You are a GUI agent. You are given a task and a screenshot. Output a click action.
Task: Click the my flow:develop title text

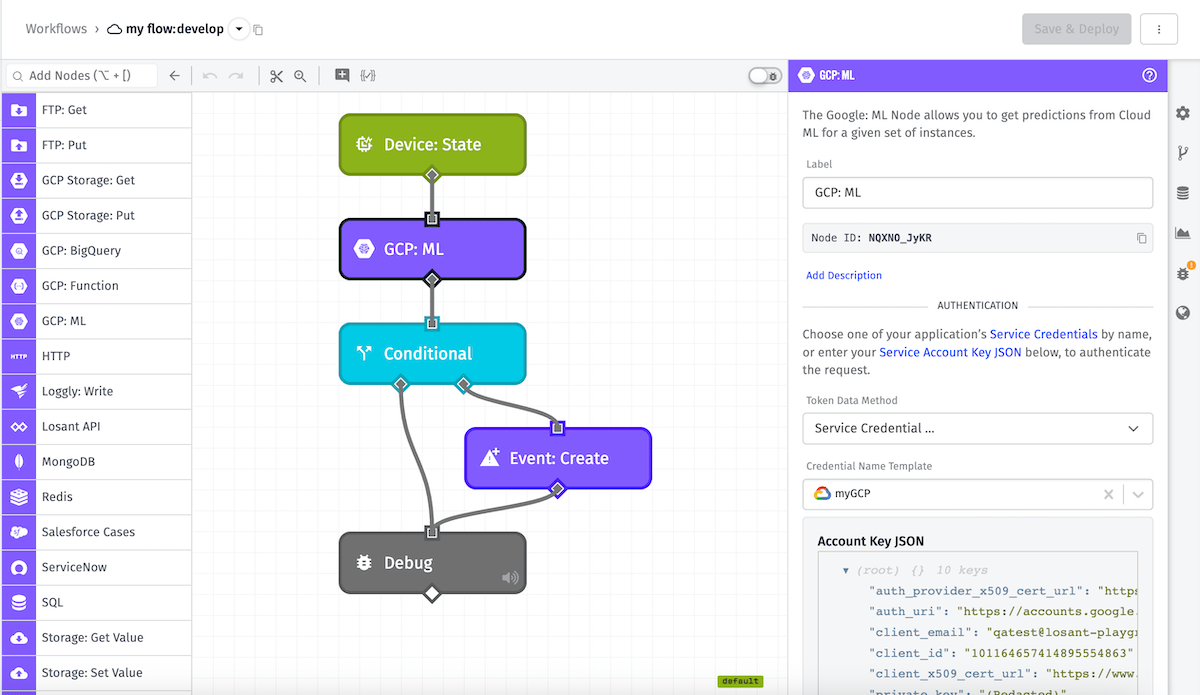(174, 29)
